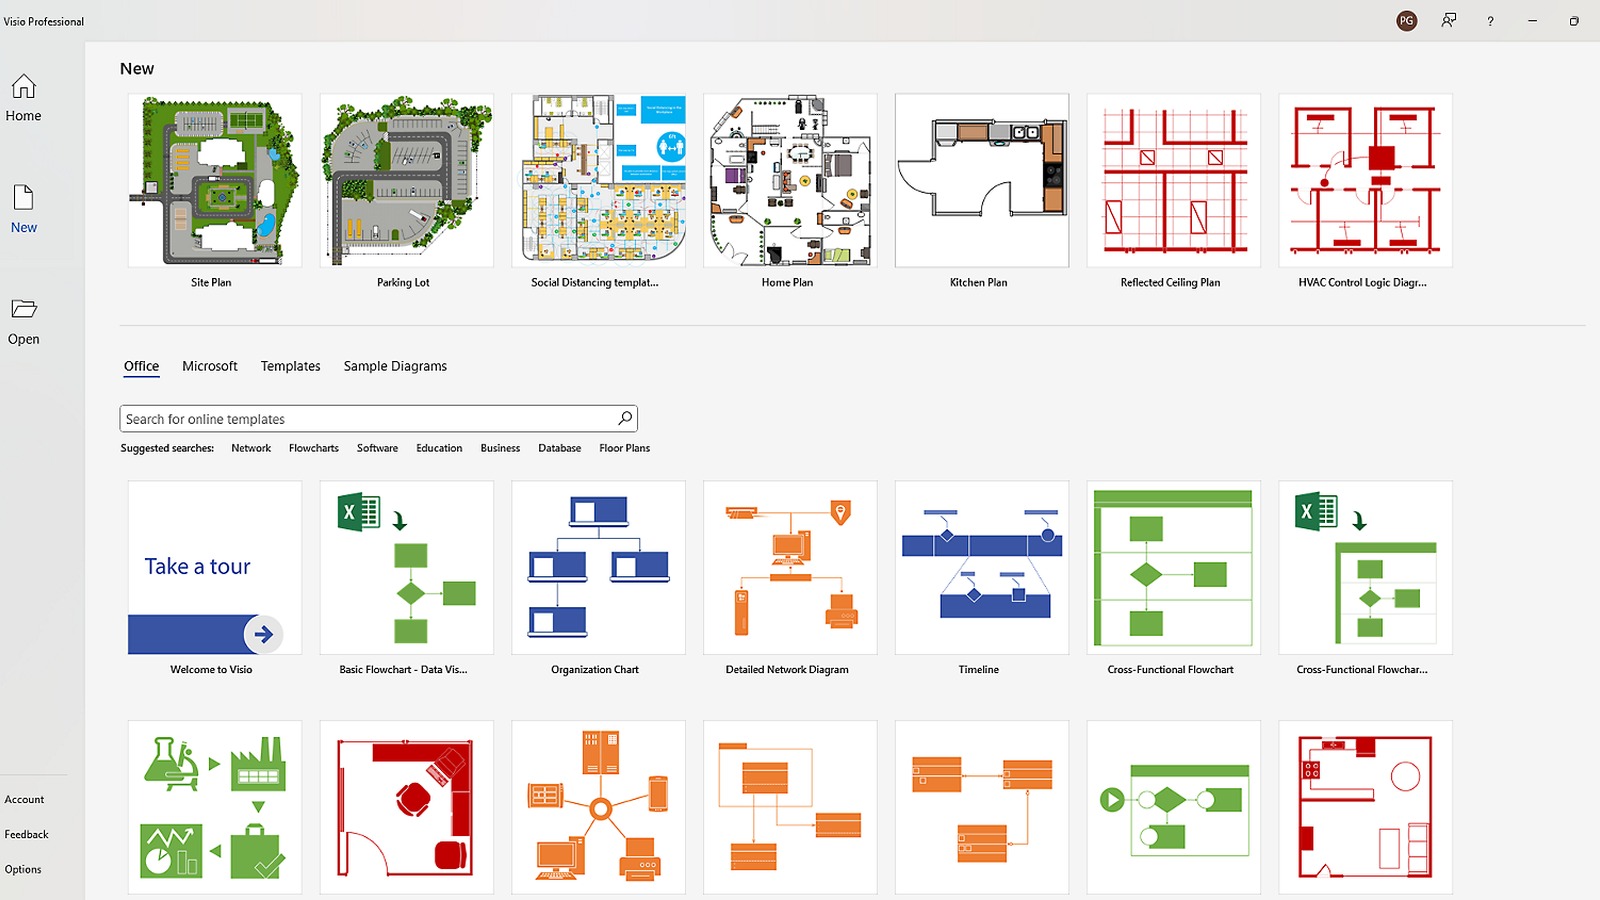Screen dimensions: 1600x900
Task: Click the Education suggested search
Action: pyautogui.click(x=439, y=448)
